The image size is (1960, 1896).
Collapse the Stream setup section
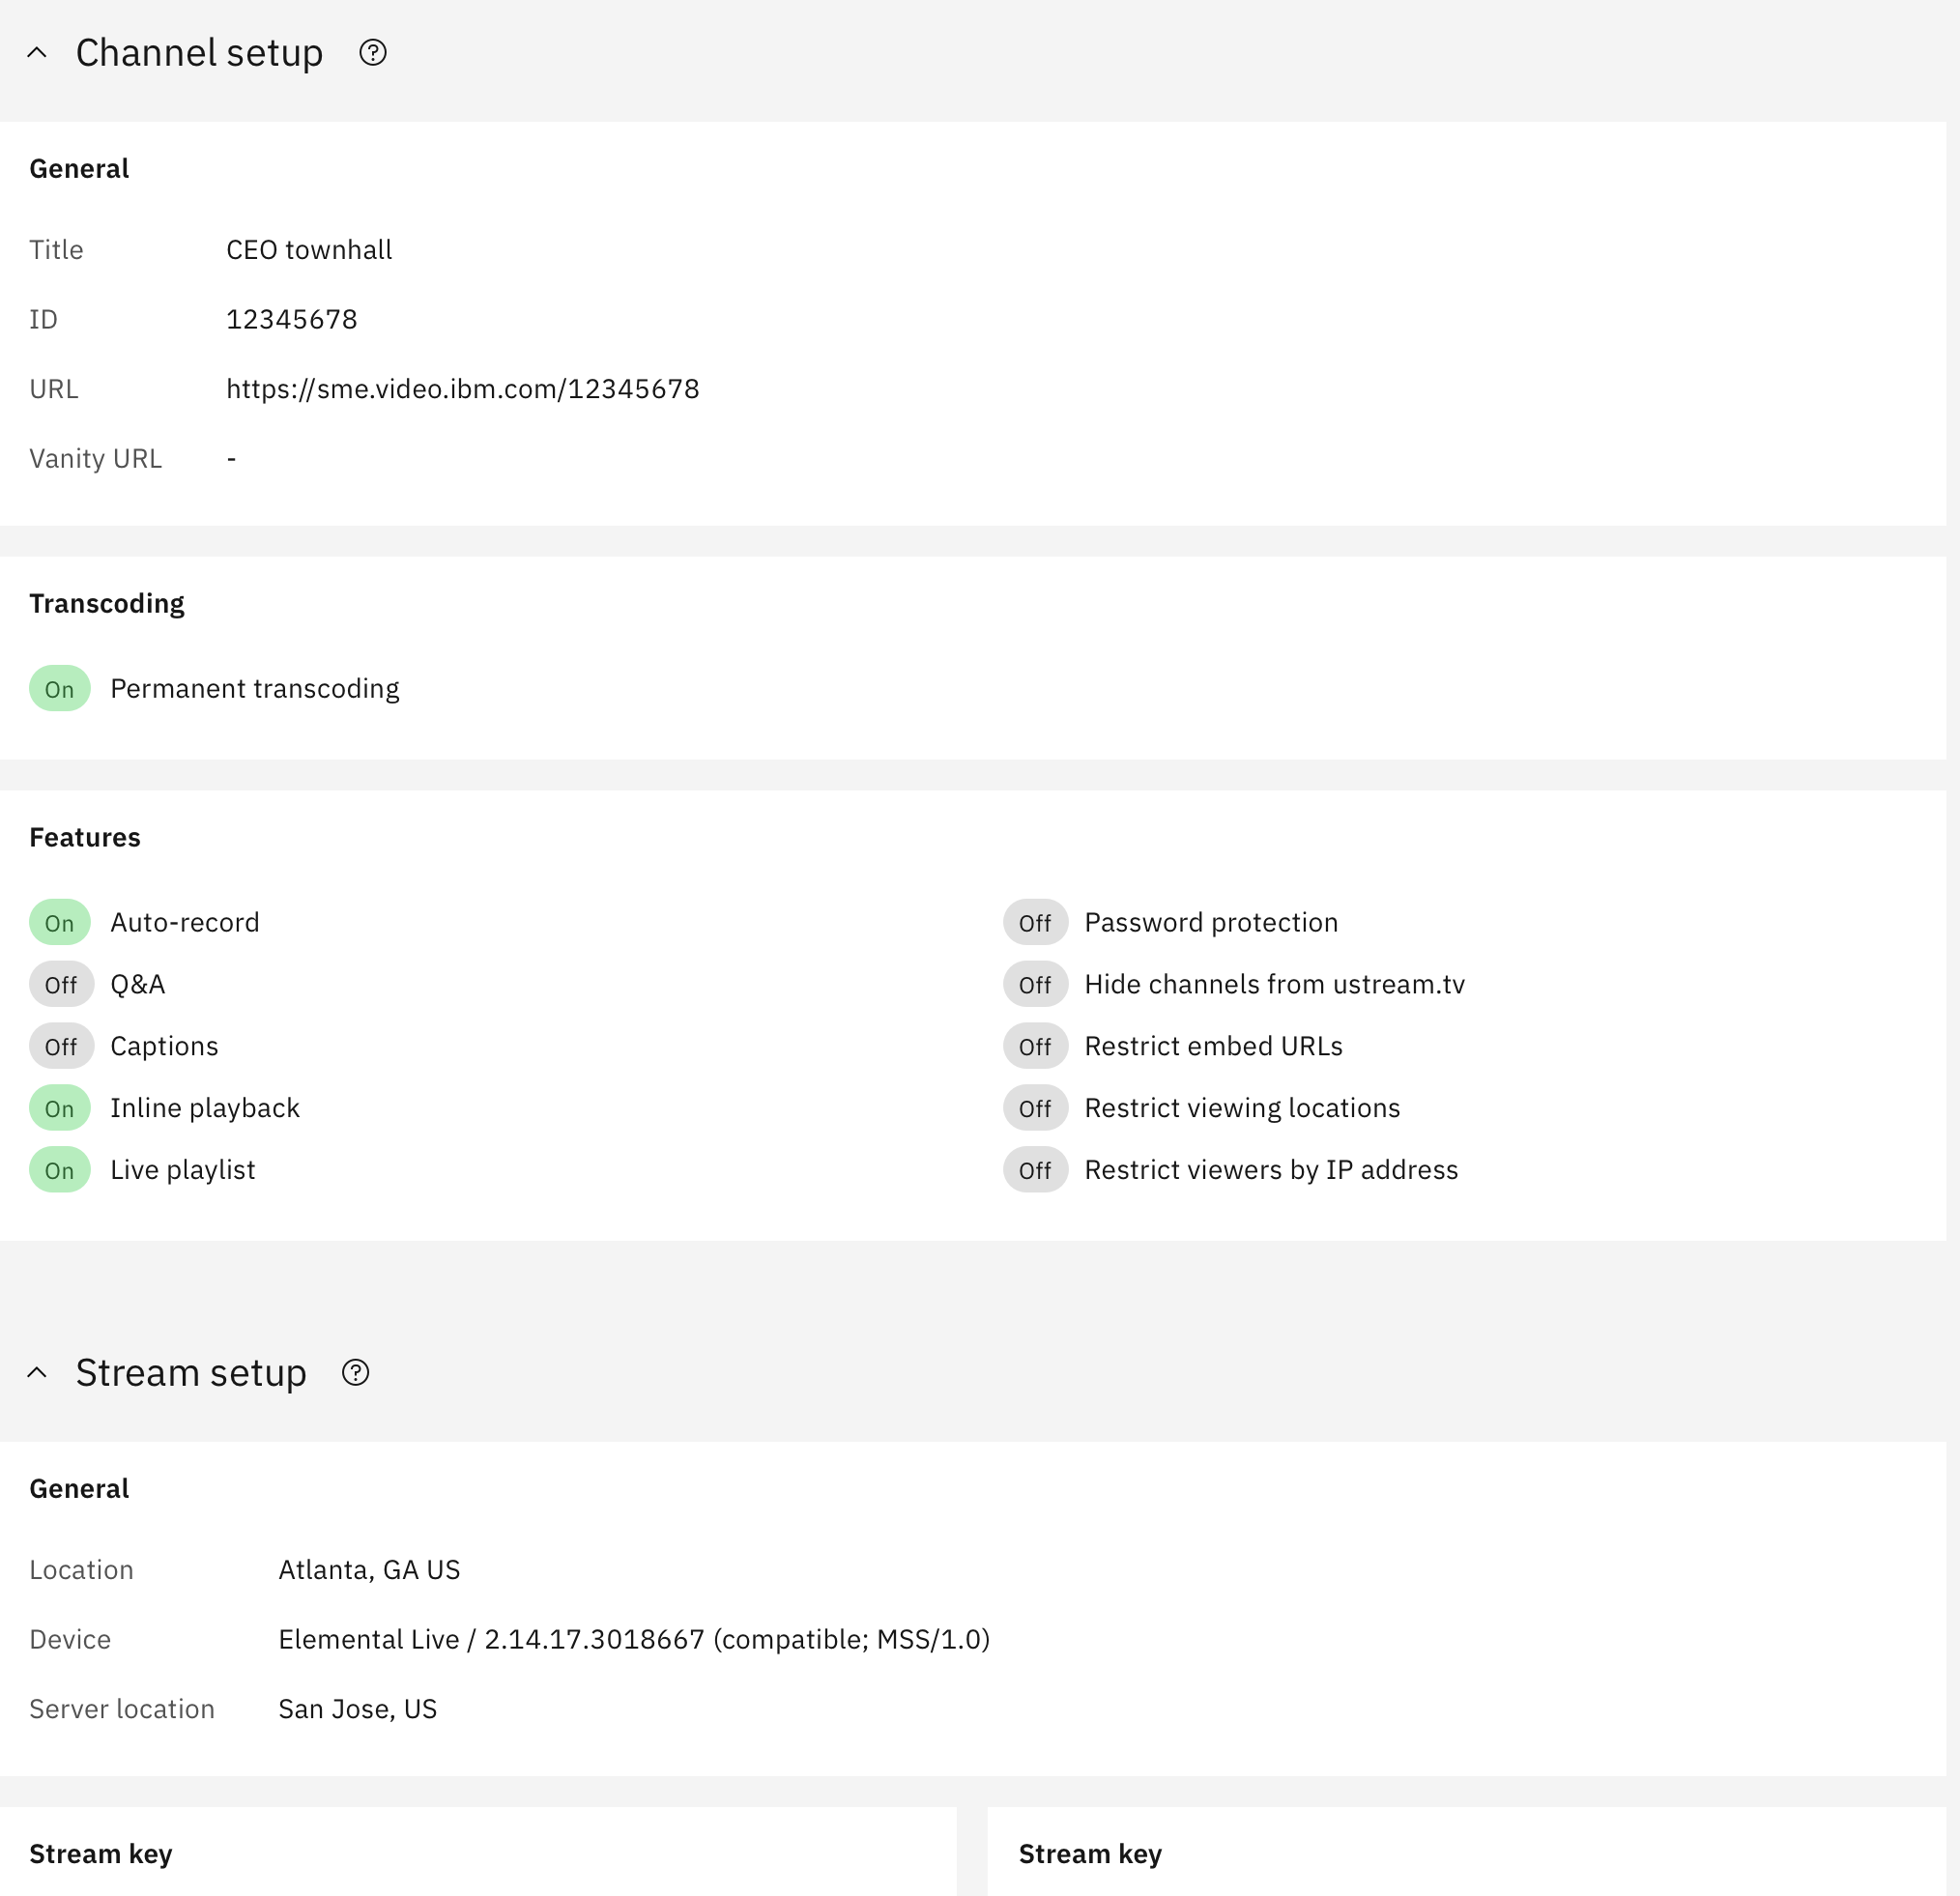point(37,1373)
